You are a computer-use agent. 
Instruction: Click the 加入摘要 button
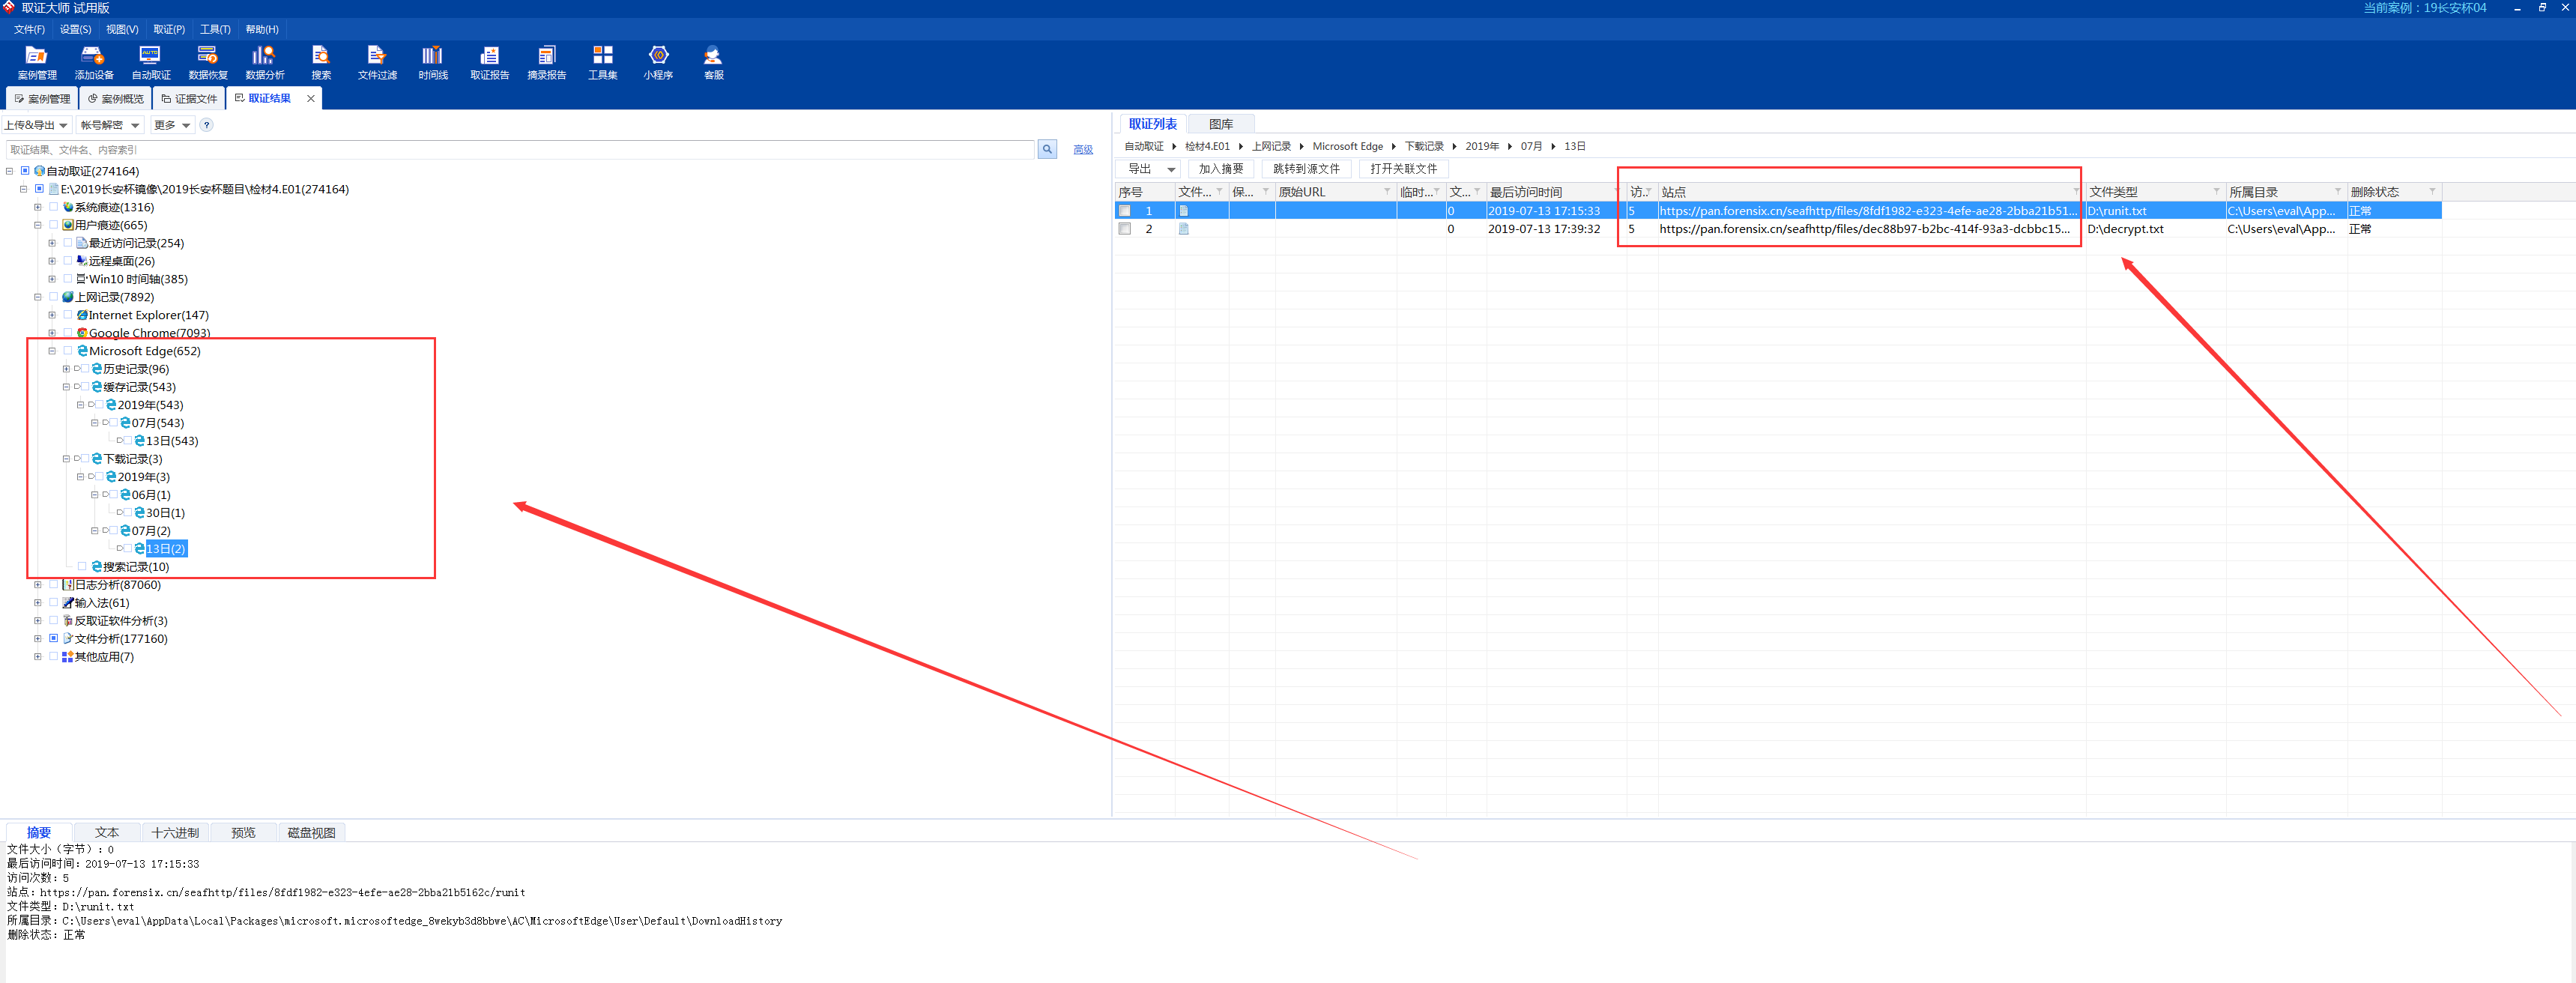[x=1220, y=169]
